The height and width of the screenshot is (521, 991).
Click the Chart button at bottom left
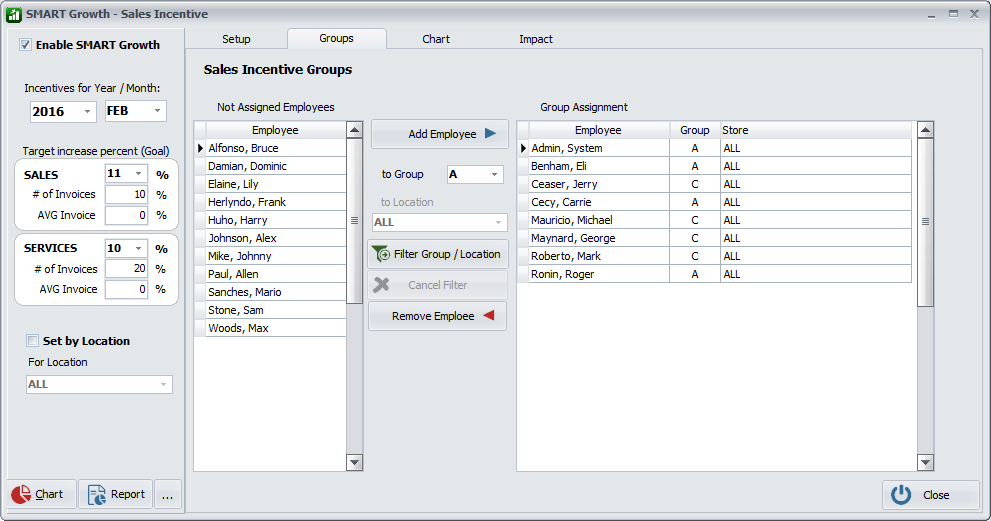pos(42,494)
